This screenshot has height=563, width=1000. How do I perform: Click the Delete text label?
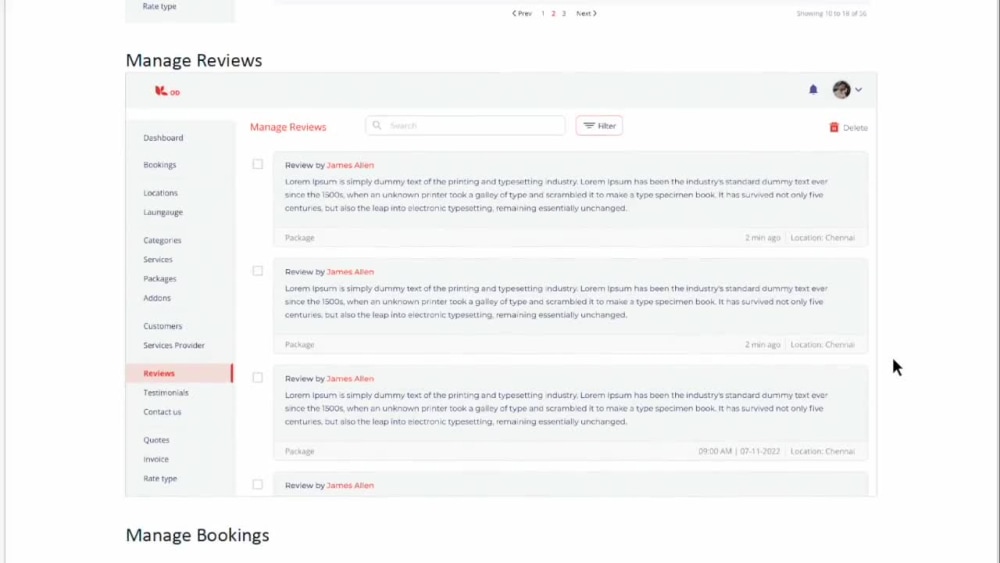point(855,128)
